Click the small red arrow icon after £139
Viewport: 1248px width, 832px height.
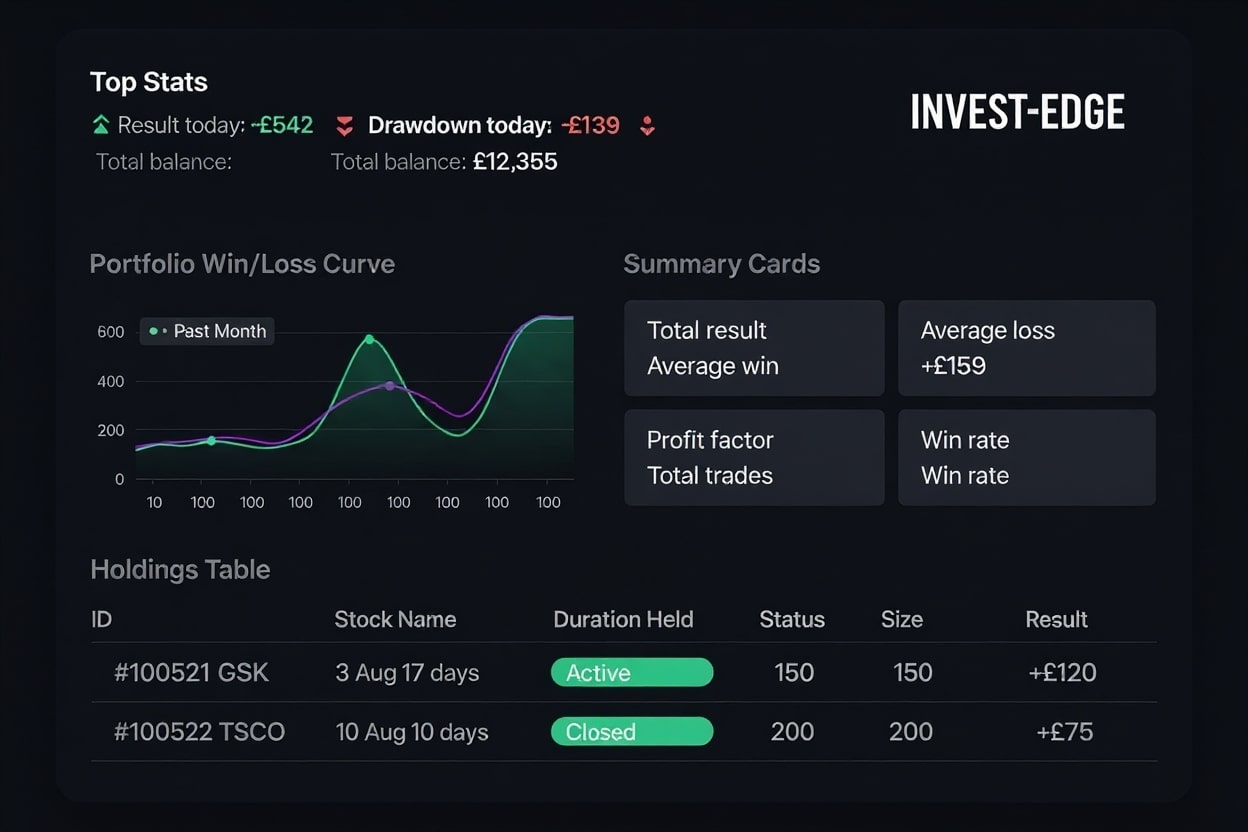point(648,127)
